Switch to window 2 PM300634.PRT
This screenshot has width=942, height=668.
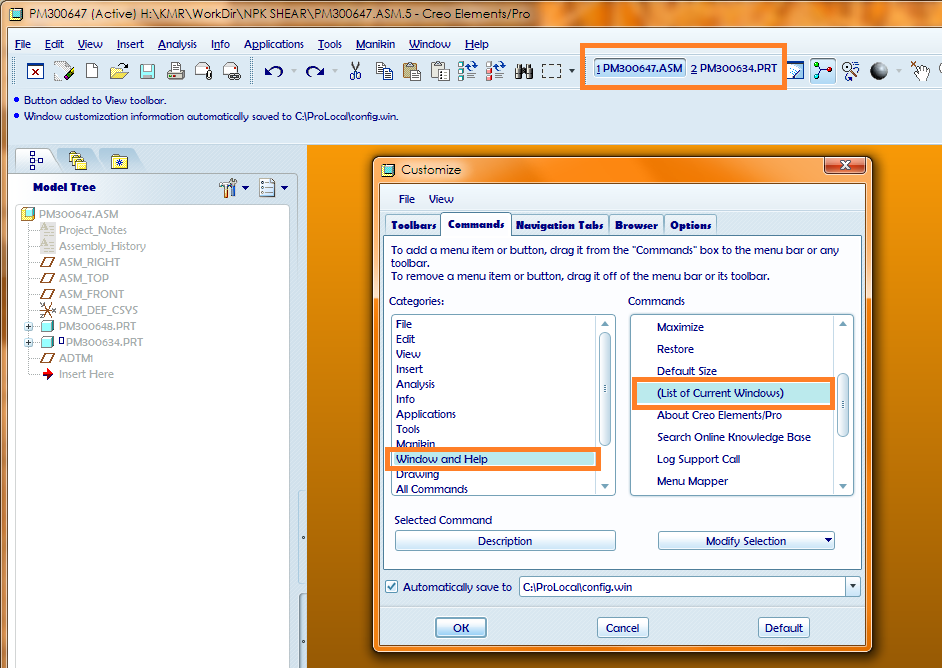tap(734, 68)
